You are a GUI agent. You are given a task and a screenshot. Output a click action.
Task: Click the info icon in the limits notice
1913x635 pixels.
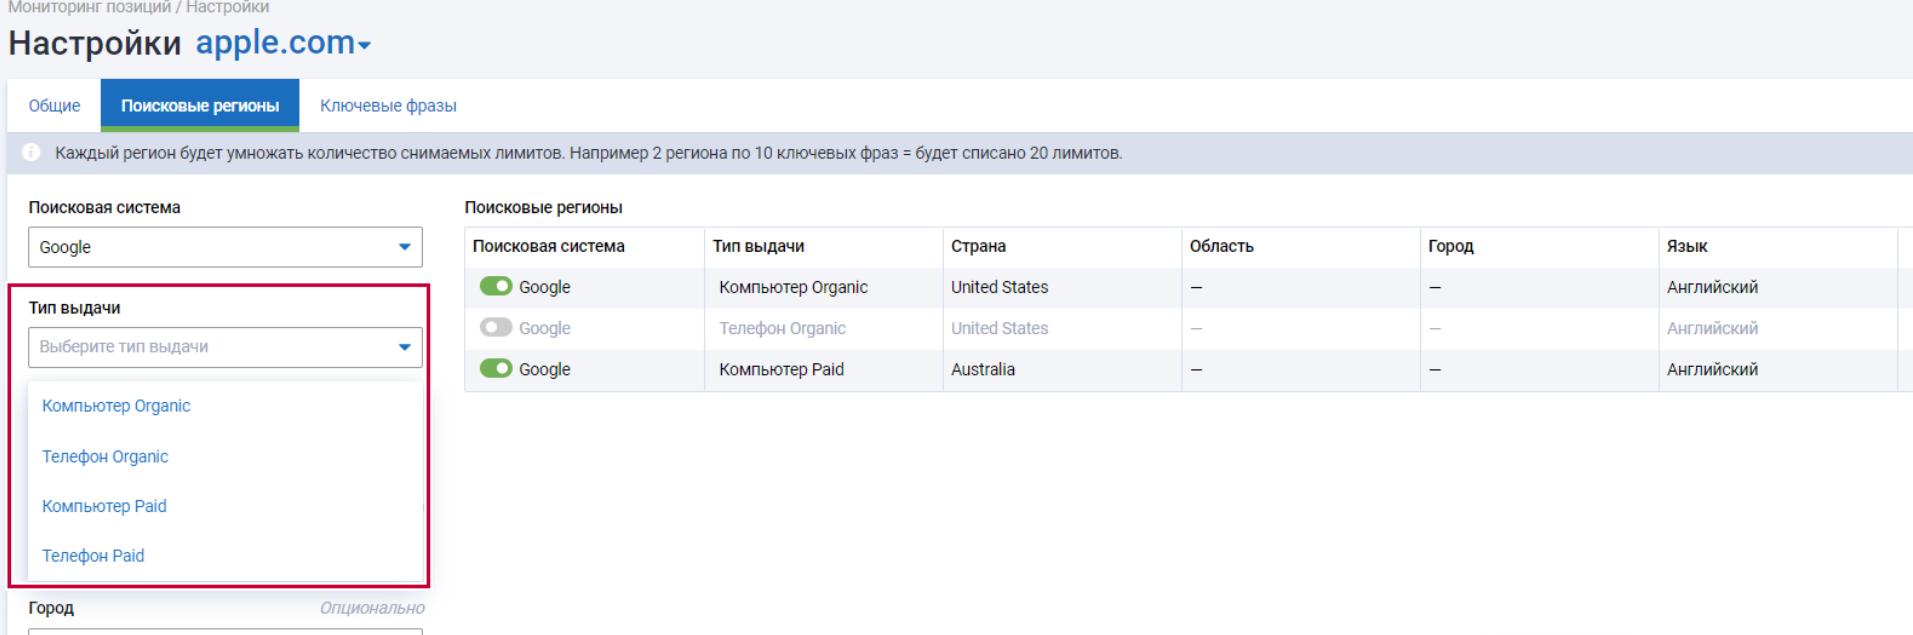click(31, 152)
